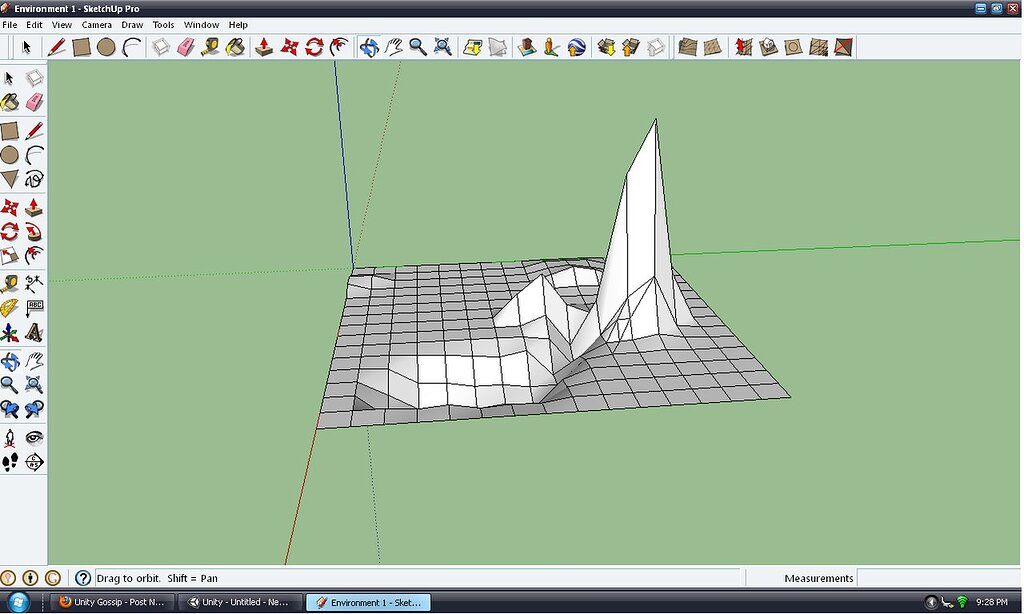Activate the Paint Bucket tool in top toolbar

(234, 47)
